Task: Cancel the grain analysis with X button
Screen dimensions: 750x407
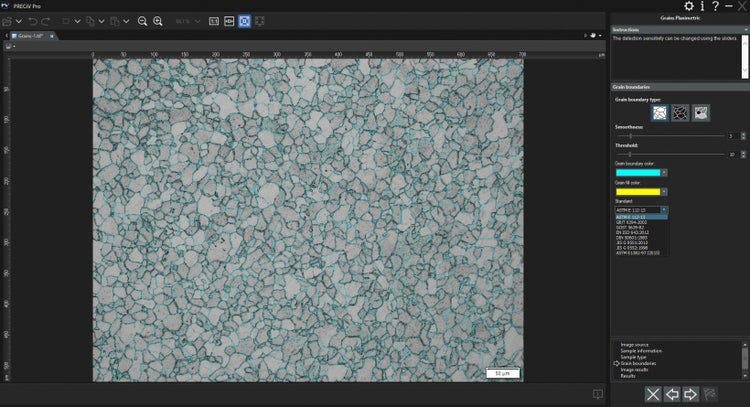Action: 652,394
